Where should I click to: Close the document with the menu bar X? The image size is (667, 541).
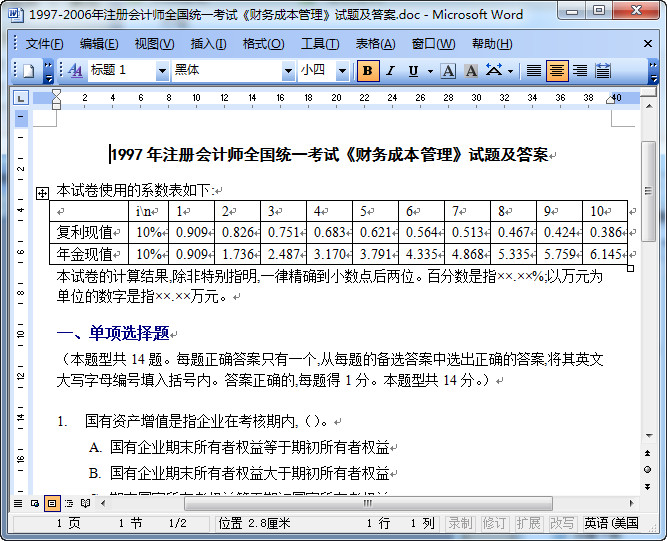tap(648, 44)
